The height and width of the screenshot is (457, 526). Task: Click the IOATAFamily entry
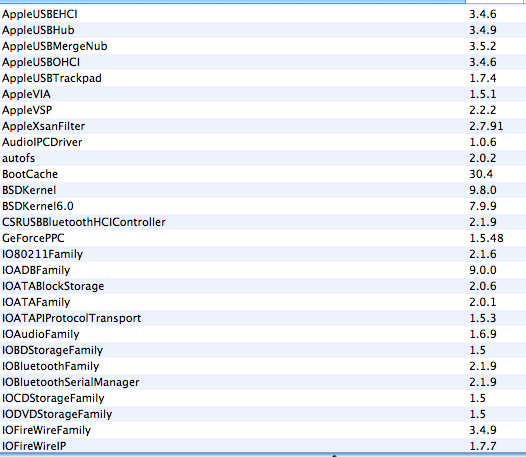pyautogui.click(x=263, y=302)
